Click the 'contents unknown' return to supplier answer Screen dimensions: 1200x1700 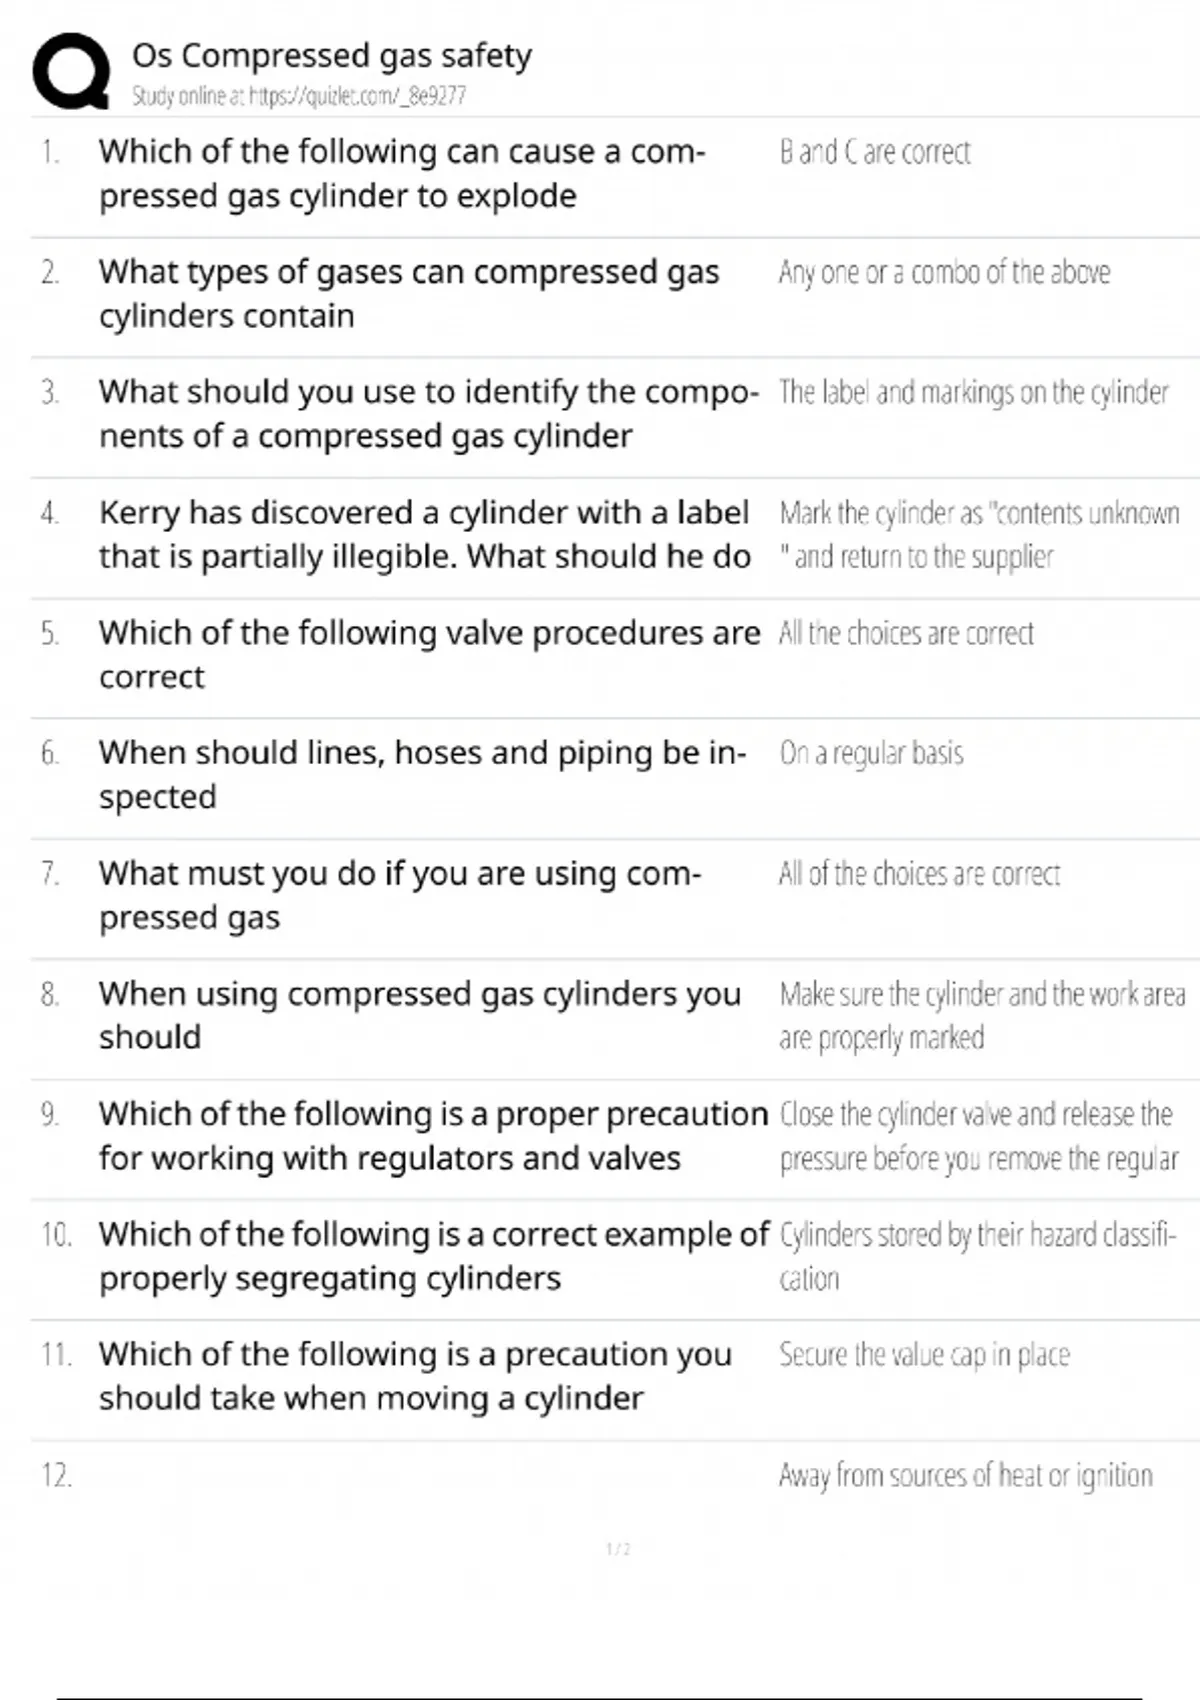click(x=978, y=534)
